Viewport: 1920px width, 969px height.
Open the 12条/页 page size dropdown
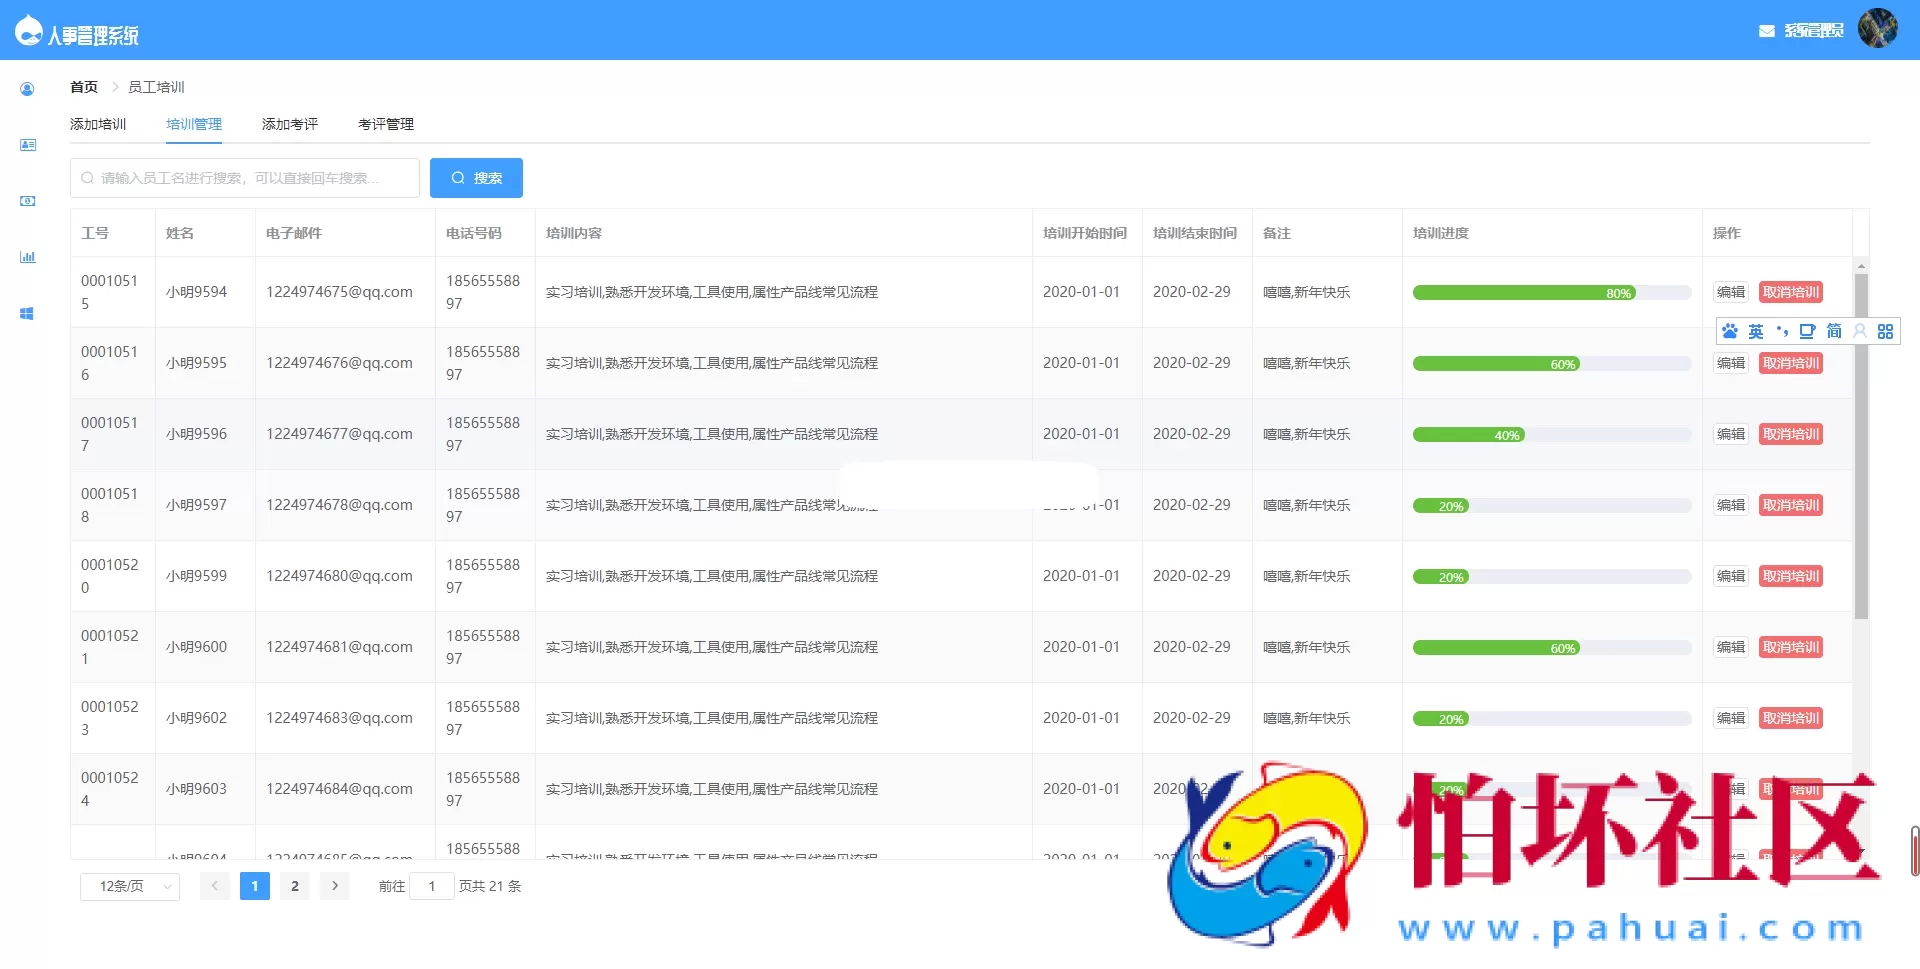[x=130, y=886]
